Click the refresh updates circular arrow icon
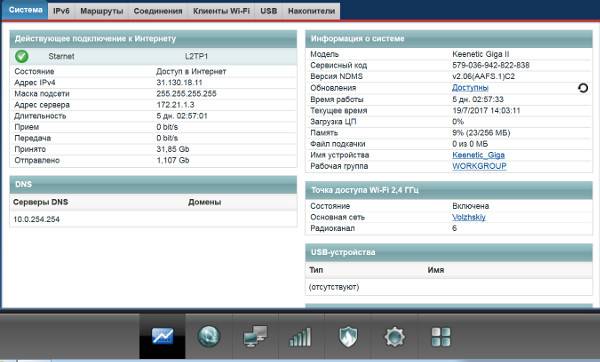 (x=583, y=88)
